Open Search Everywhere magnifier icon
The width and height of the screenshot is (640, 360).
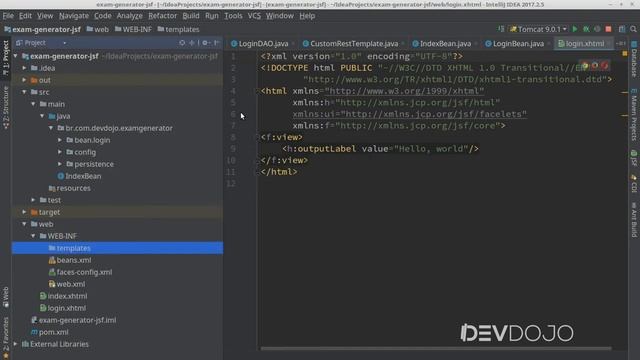pyautogui.click(x=633, y=29)
